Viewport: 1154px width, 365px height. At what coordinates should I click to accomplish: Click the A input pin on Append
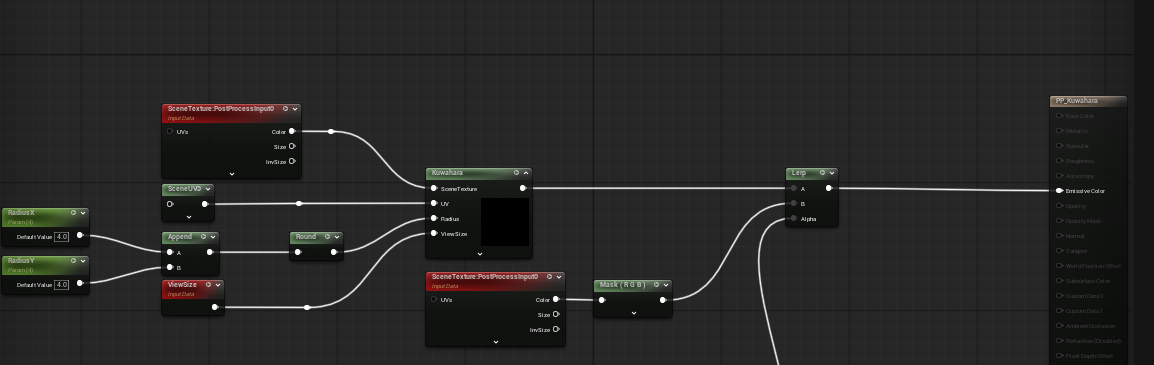pyautogui.click(x=170, y=252)
